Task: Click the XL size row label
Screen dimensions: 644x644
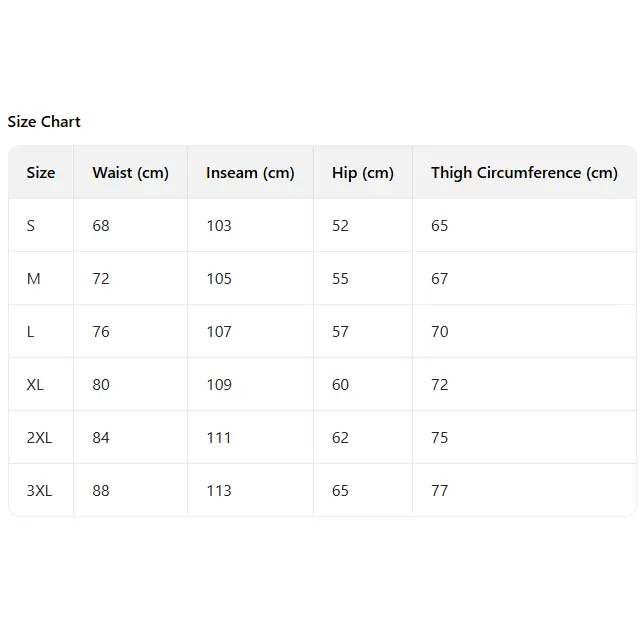Action: (x=36, y=385)
